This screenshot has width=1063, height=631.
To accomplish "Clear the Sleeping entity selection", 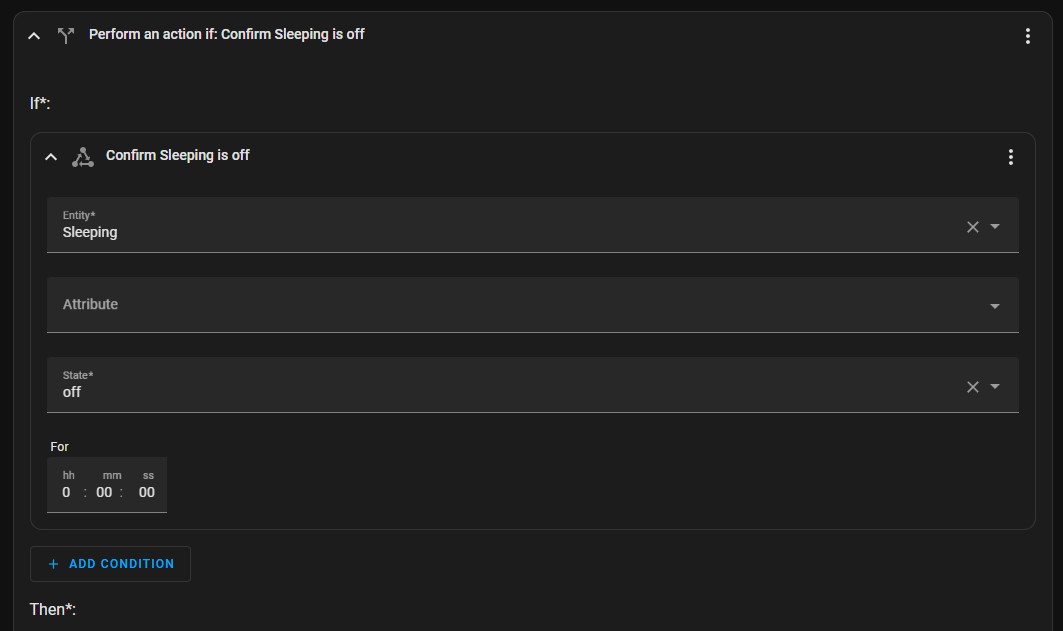I will (972, 227).
